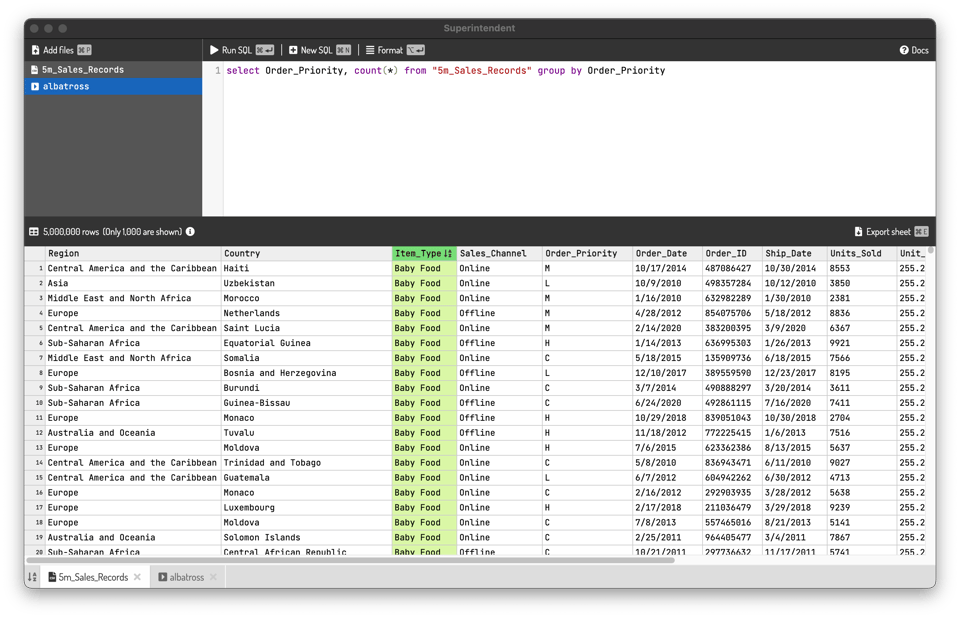Viewport: 960px width, 618px height.
Task: Click the Add files icon
Action: [36, 50]
